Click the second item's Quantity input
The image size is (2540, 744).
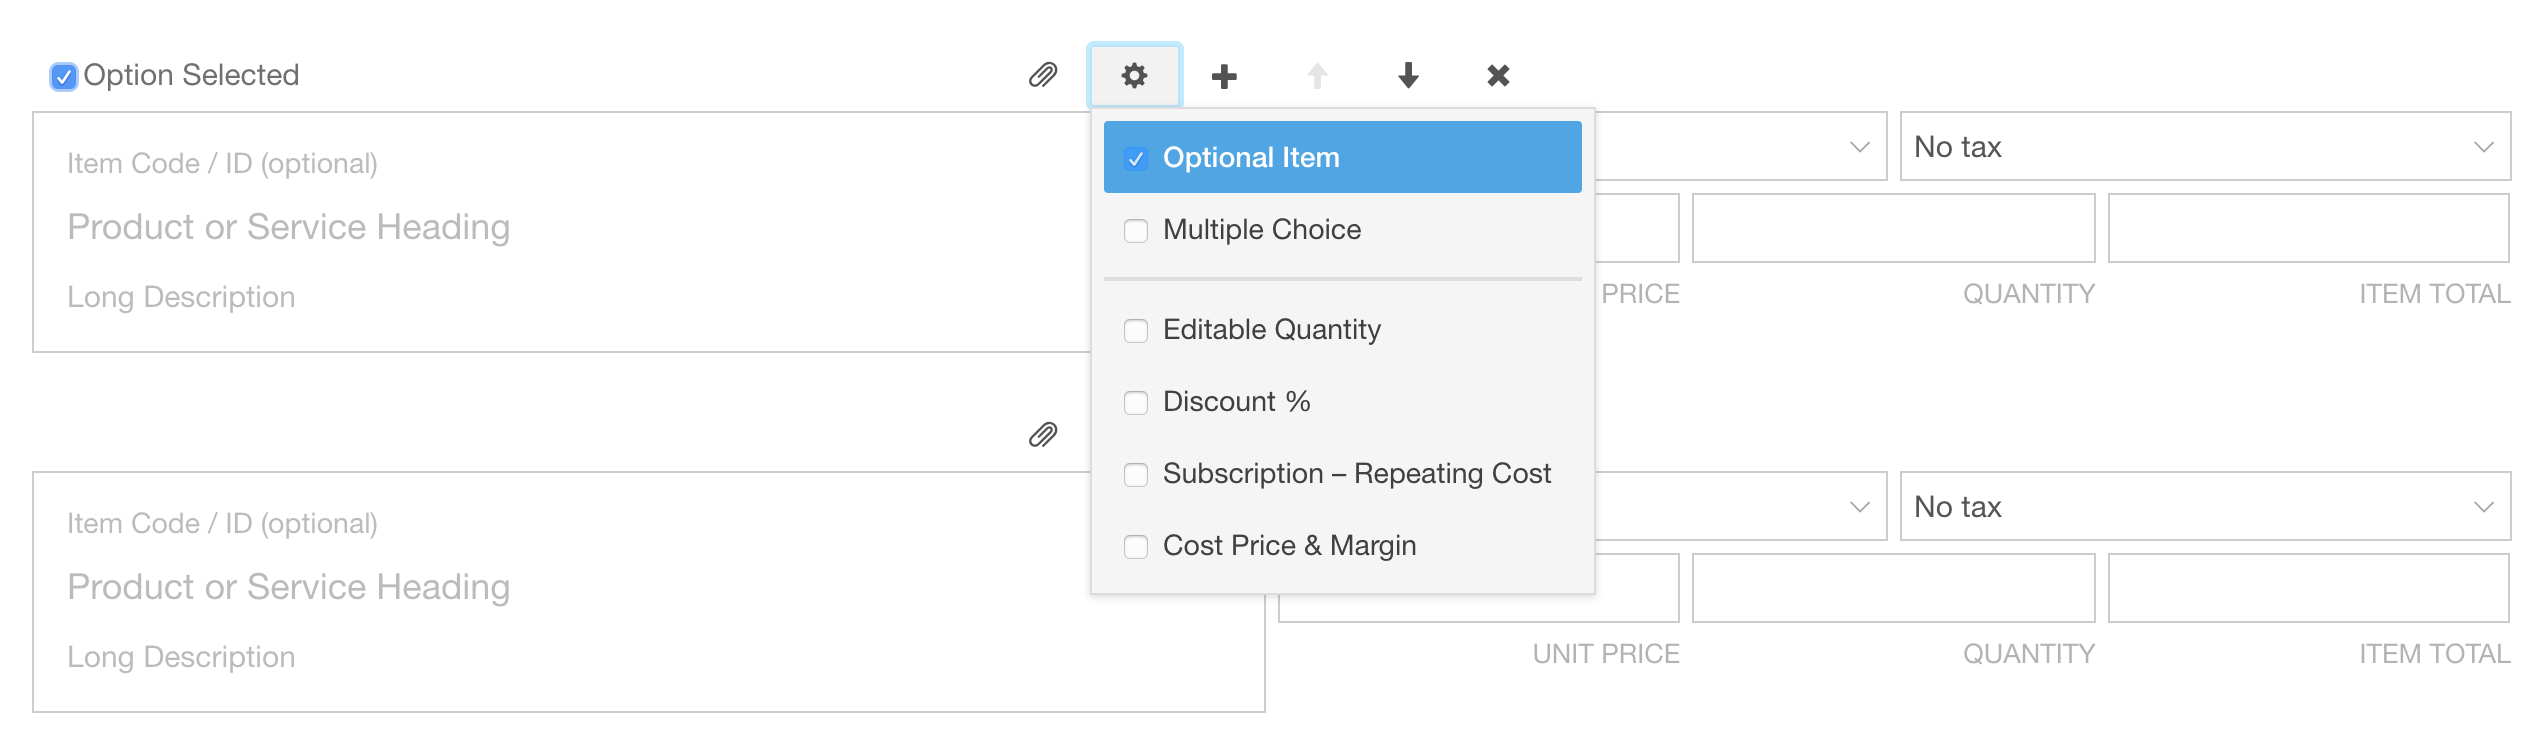pos(1893,589)
